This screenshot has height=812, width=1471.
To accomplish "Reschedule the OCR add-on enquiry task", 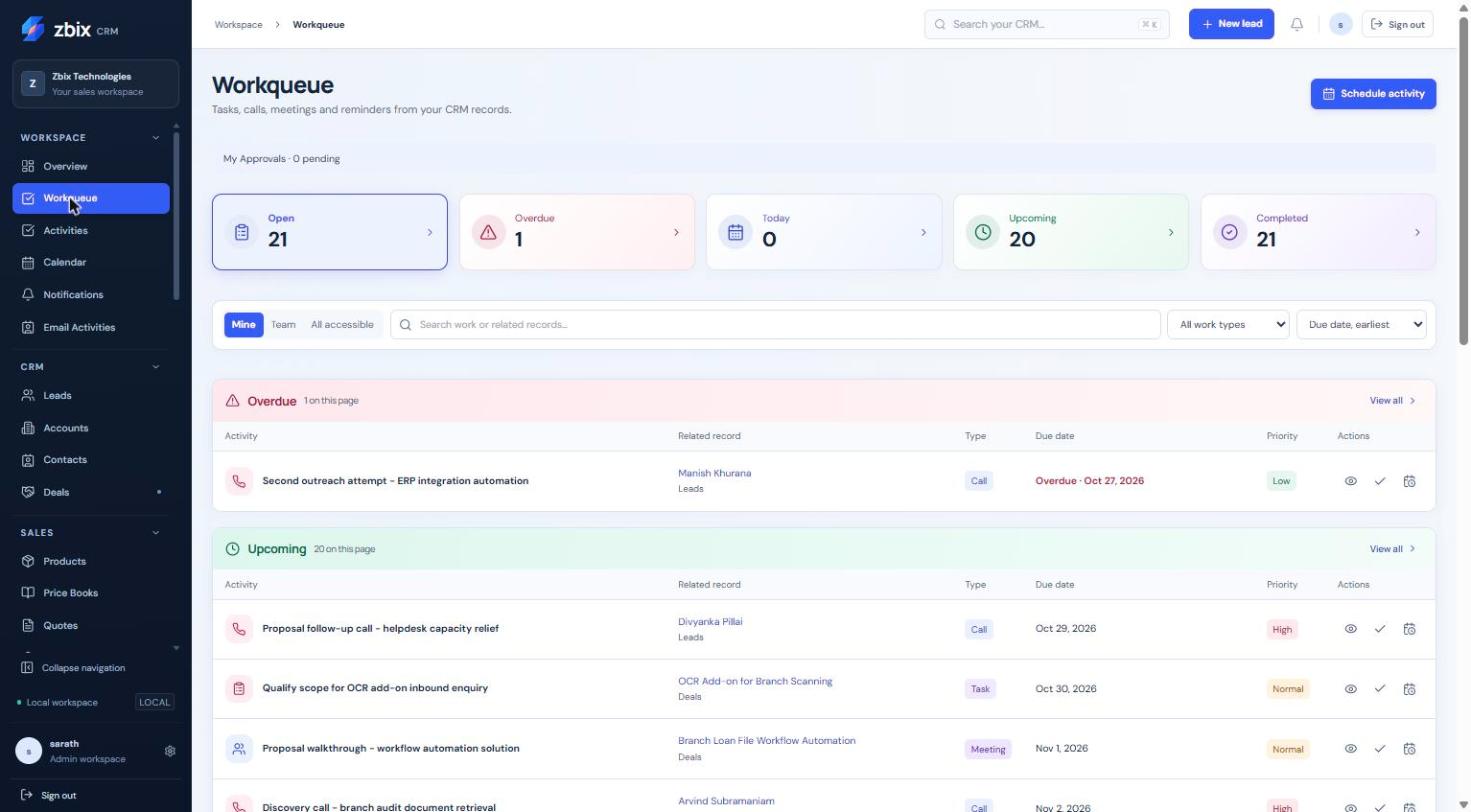I will coord(1409,689).
